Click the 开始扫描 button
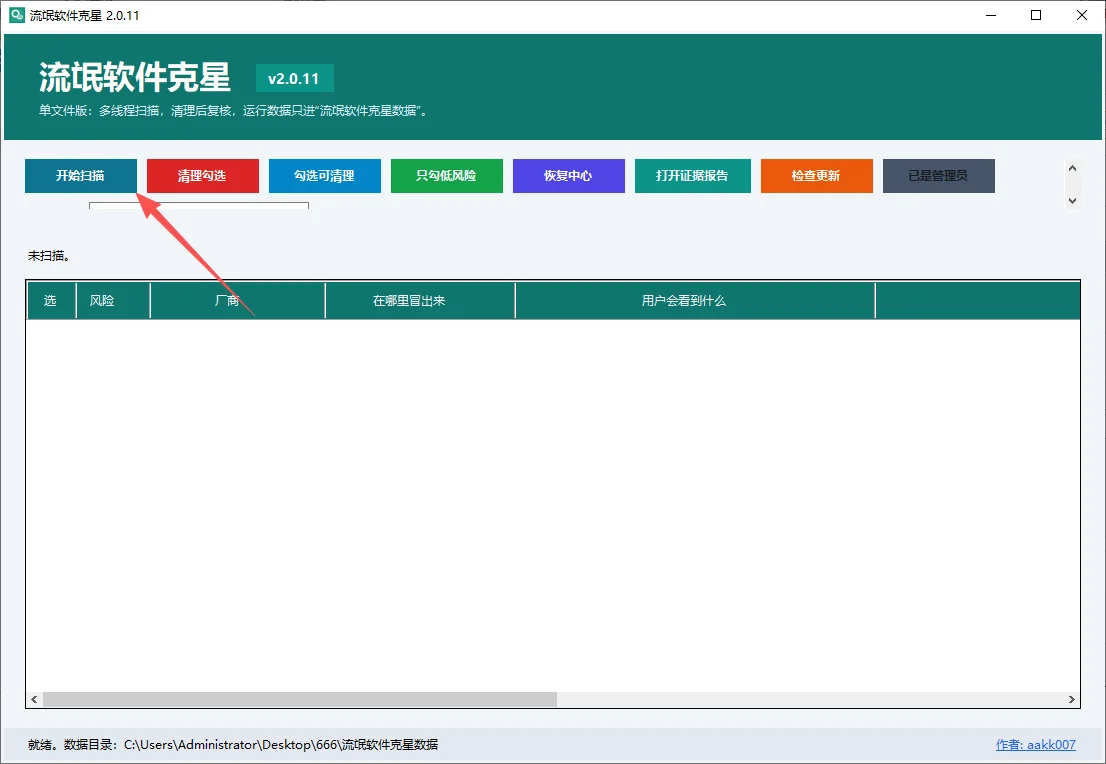Image resolution: width=1106 pixels, height=764 pixels. click(x=80, y=176)
